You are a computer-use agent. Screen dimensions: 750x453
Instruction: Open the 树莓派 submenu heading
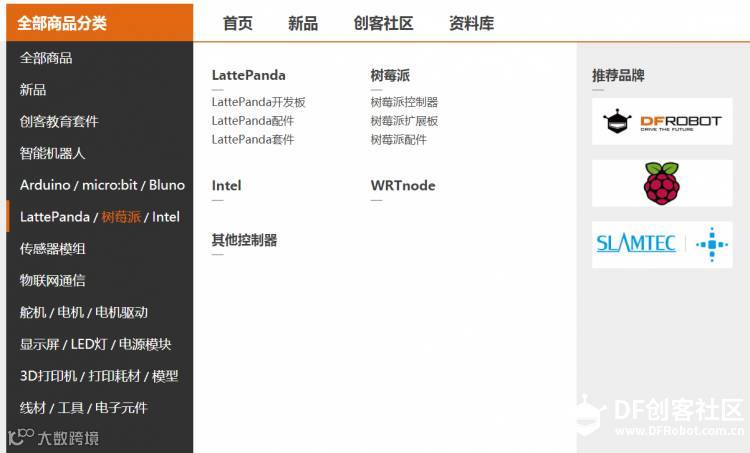pyautogui.click(x=390, y=75)
